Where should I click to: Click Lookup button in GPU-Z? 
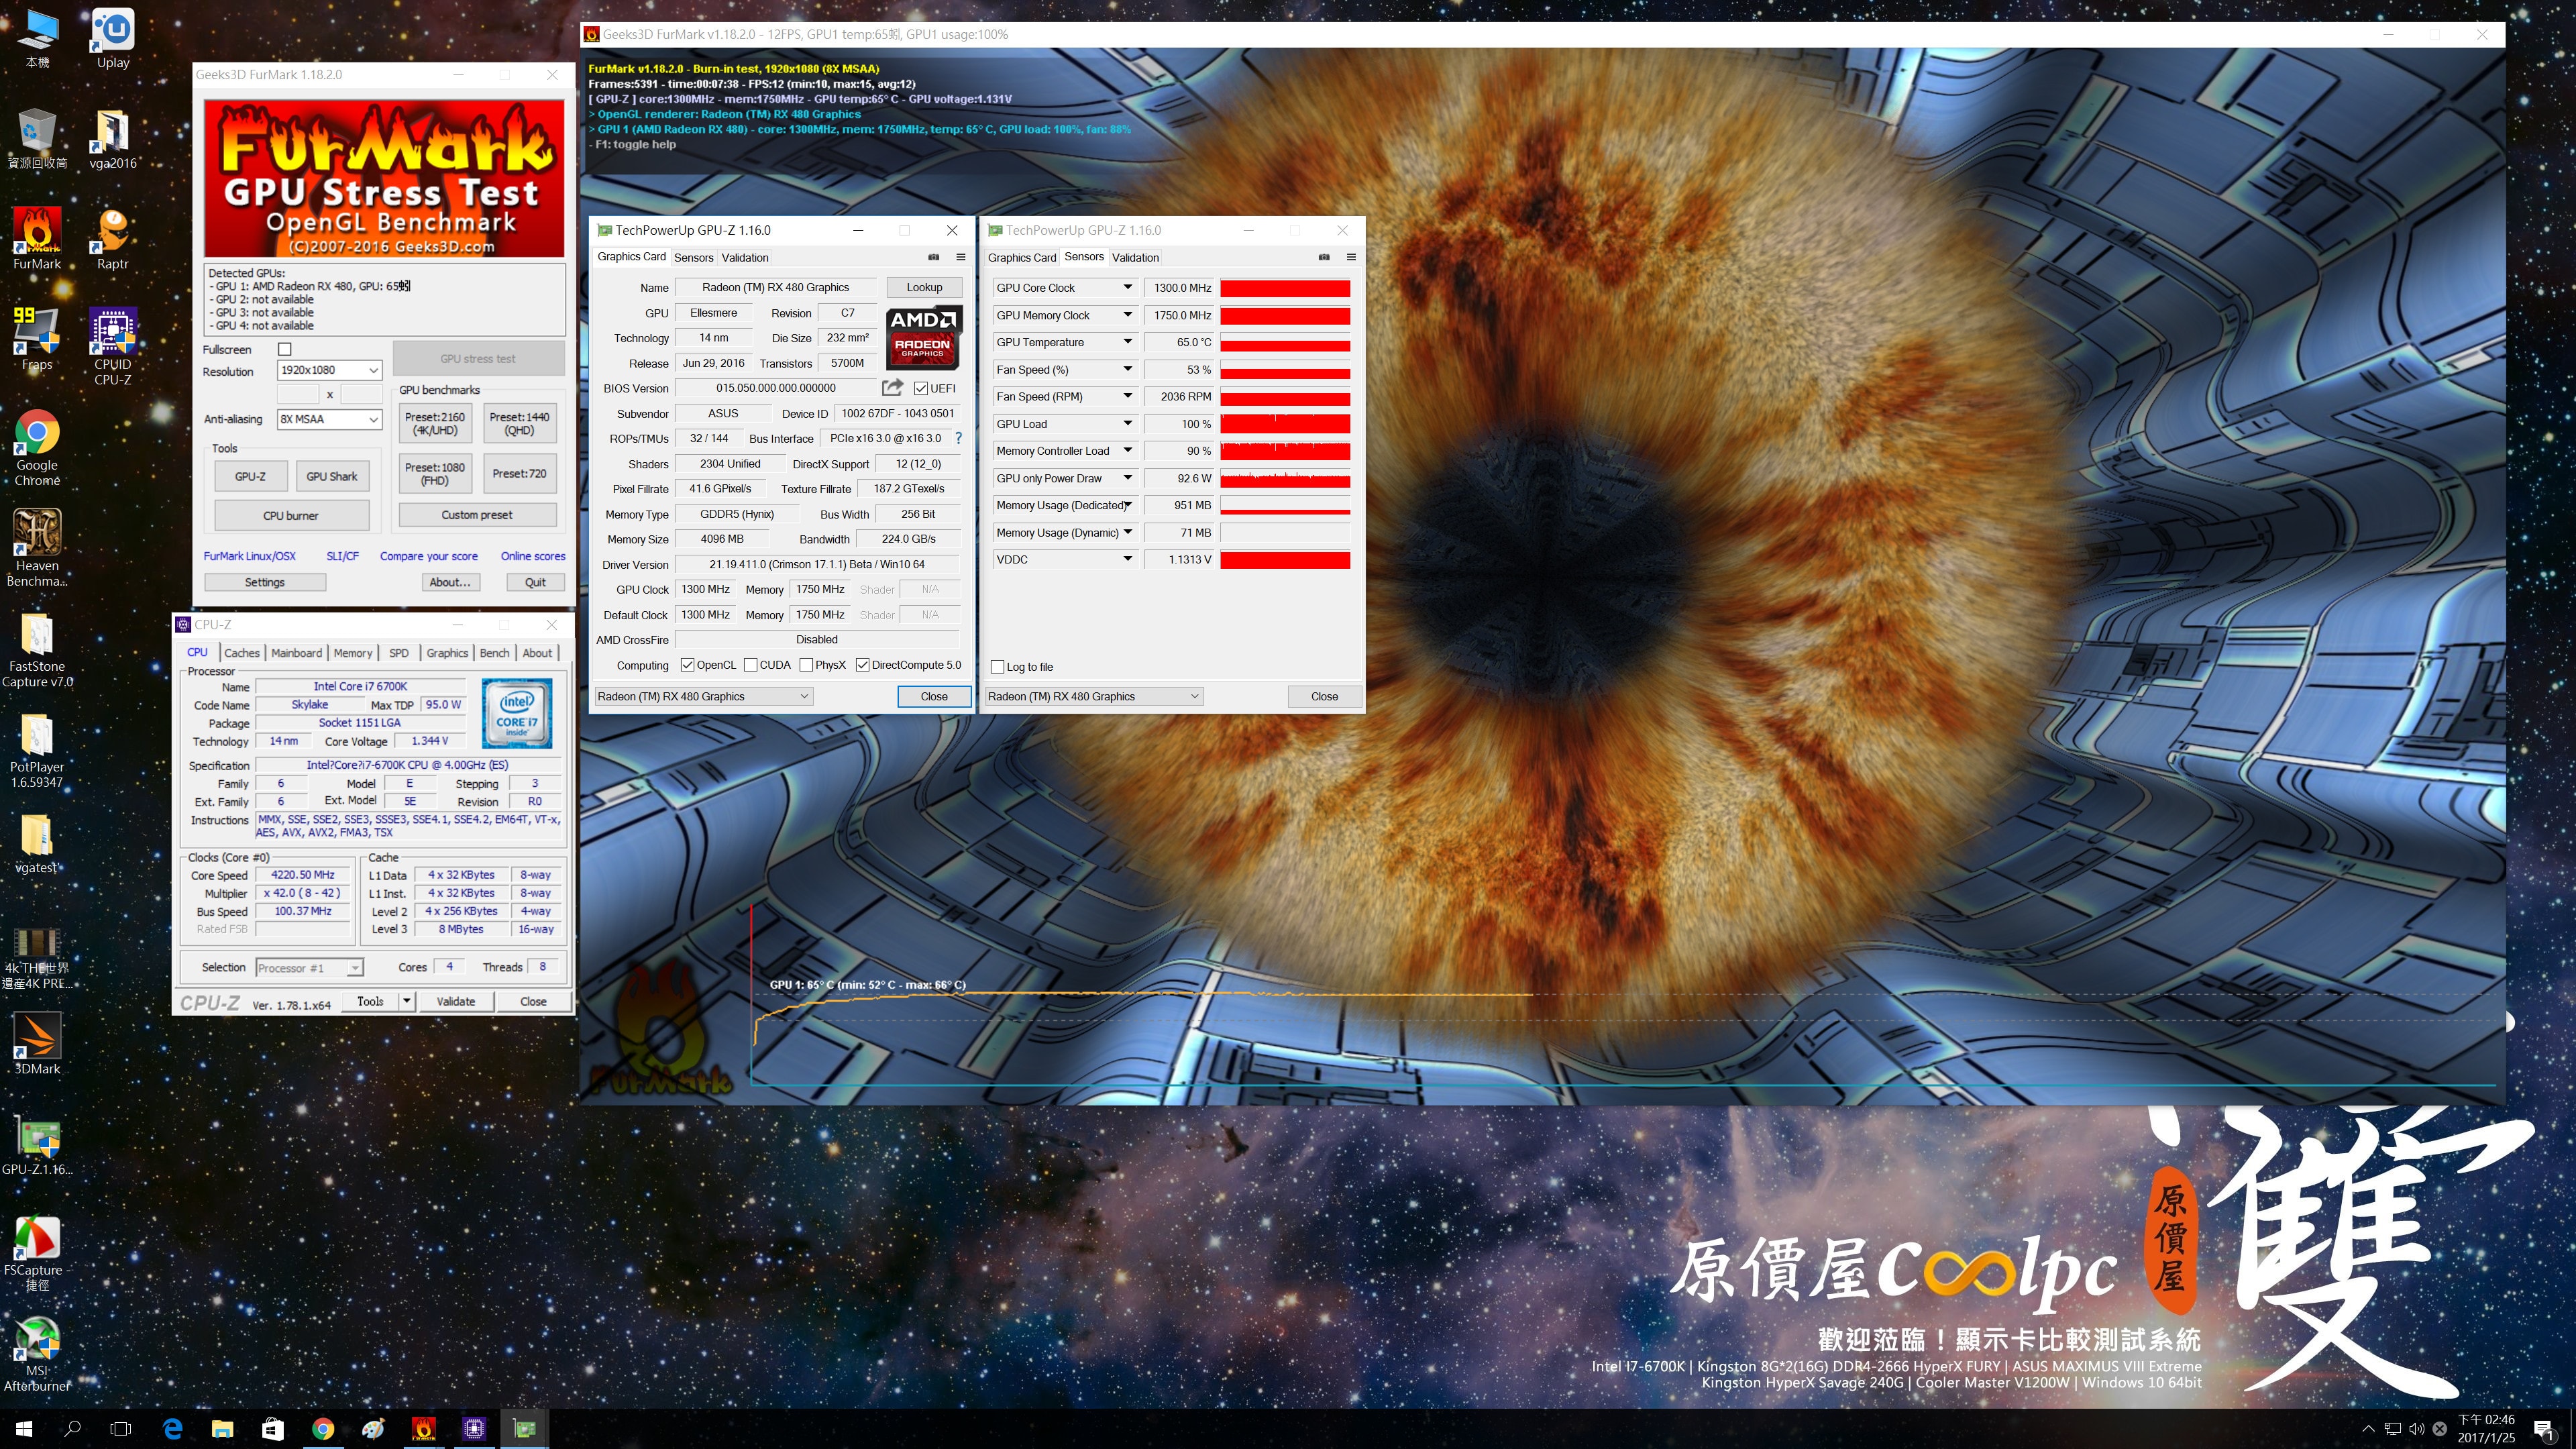(924, 287)
